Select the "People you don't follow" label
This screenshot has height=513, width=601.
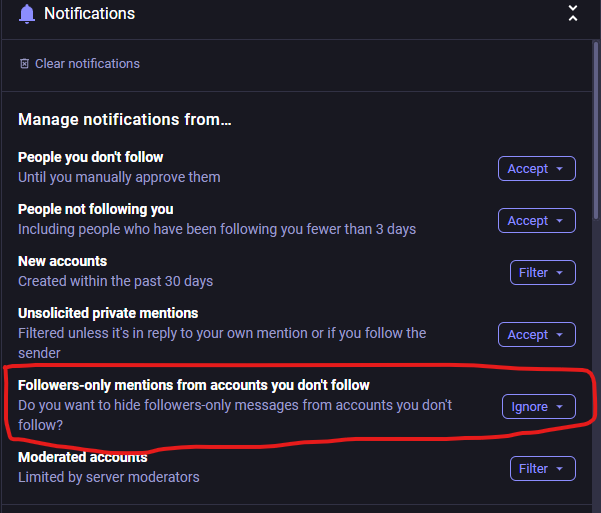tap(91, 157)
